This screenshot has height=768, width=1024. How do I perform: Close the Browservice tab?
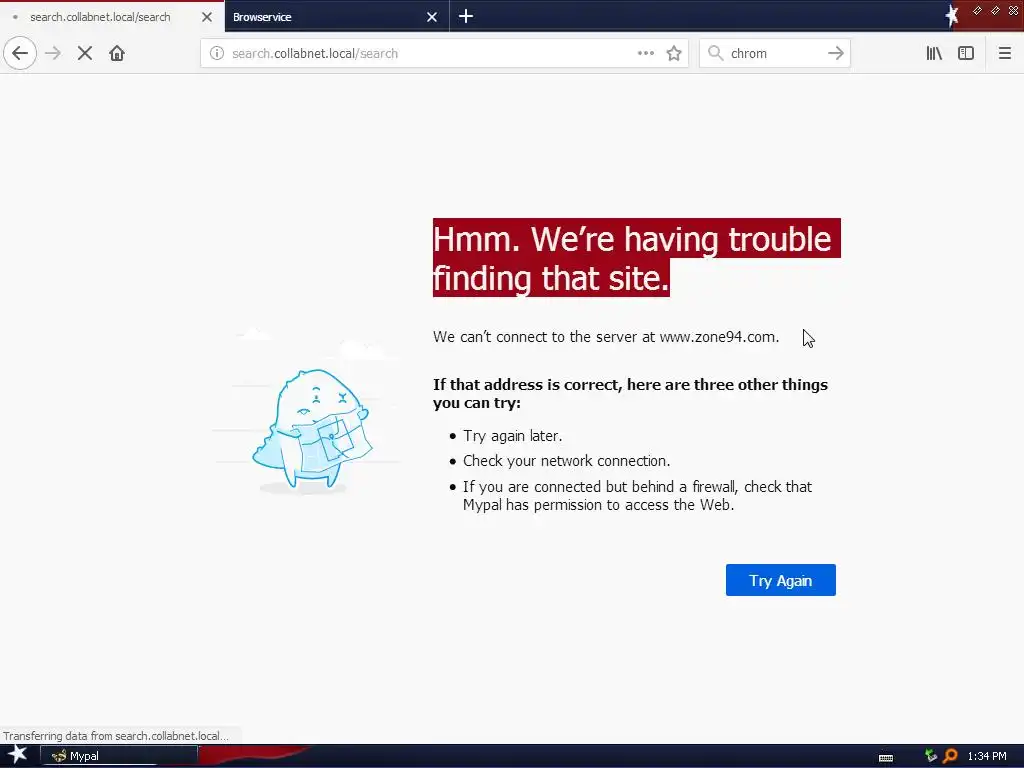(x=432, y=17)
